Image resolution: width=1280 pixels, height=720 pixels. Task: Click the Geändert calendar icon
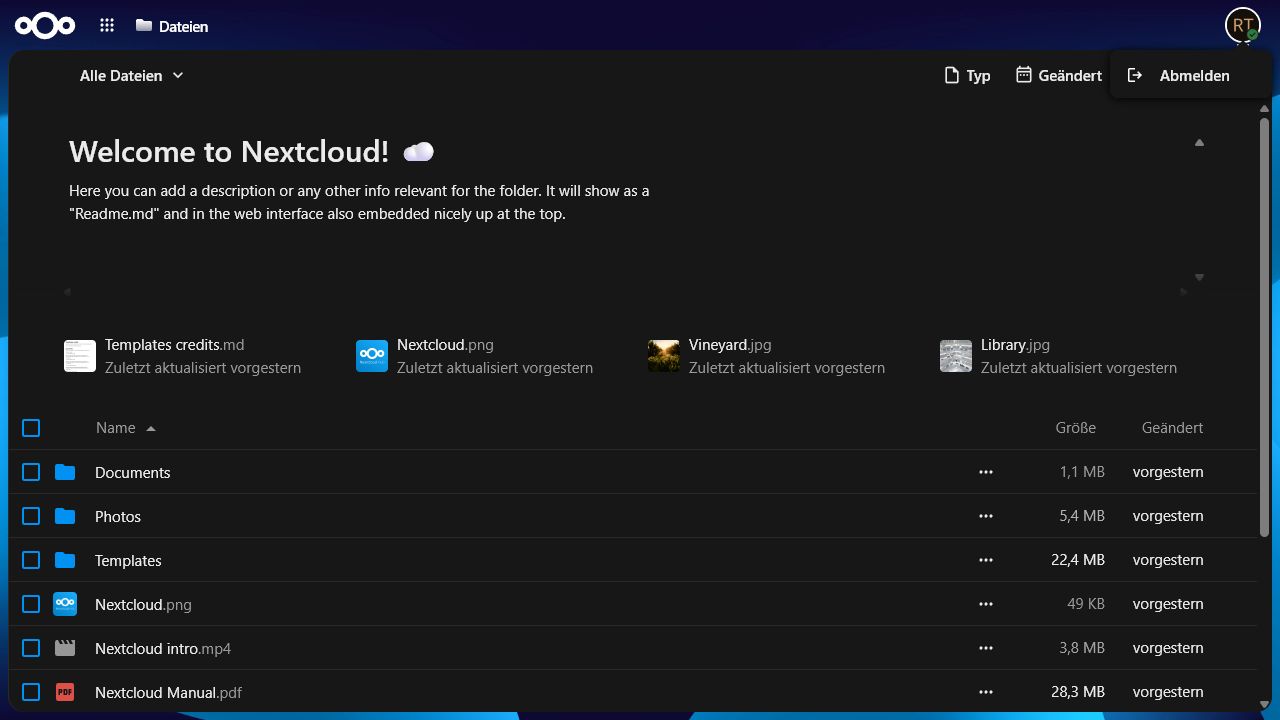[1024, 75]
